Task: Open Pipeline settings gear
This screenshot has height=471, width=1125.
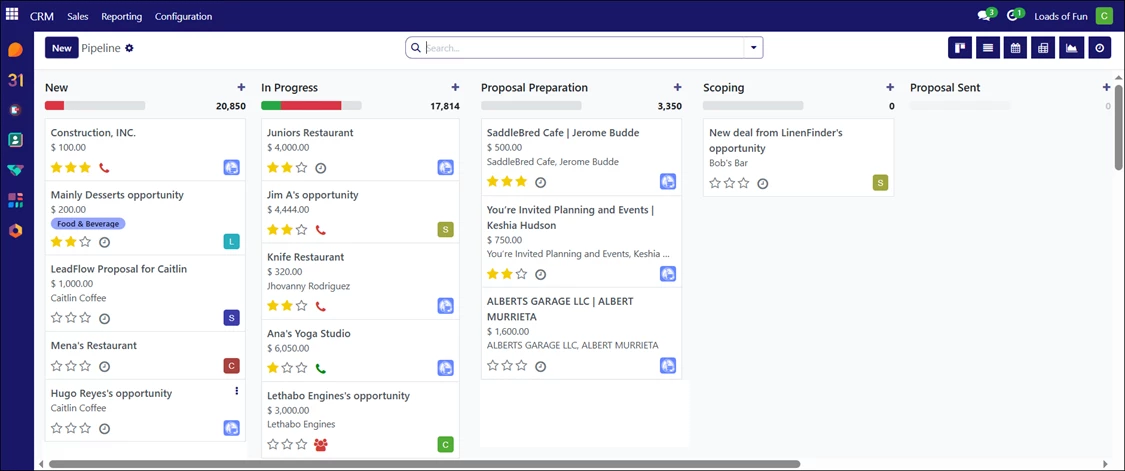Action: [x=129, y=48]
